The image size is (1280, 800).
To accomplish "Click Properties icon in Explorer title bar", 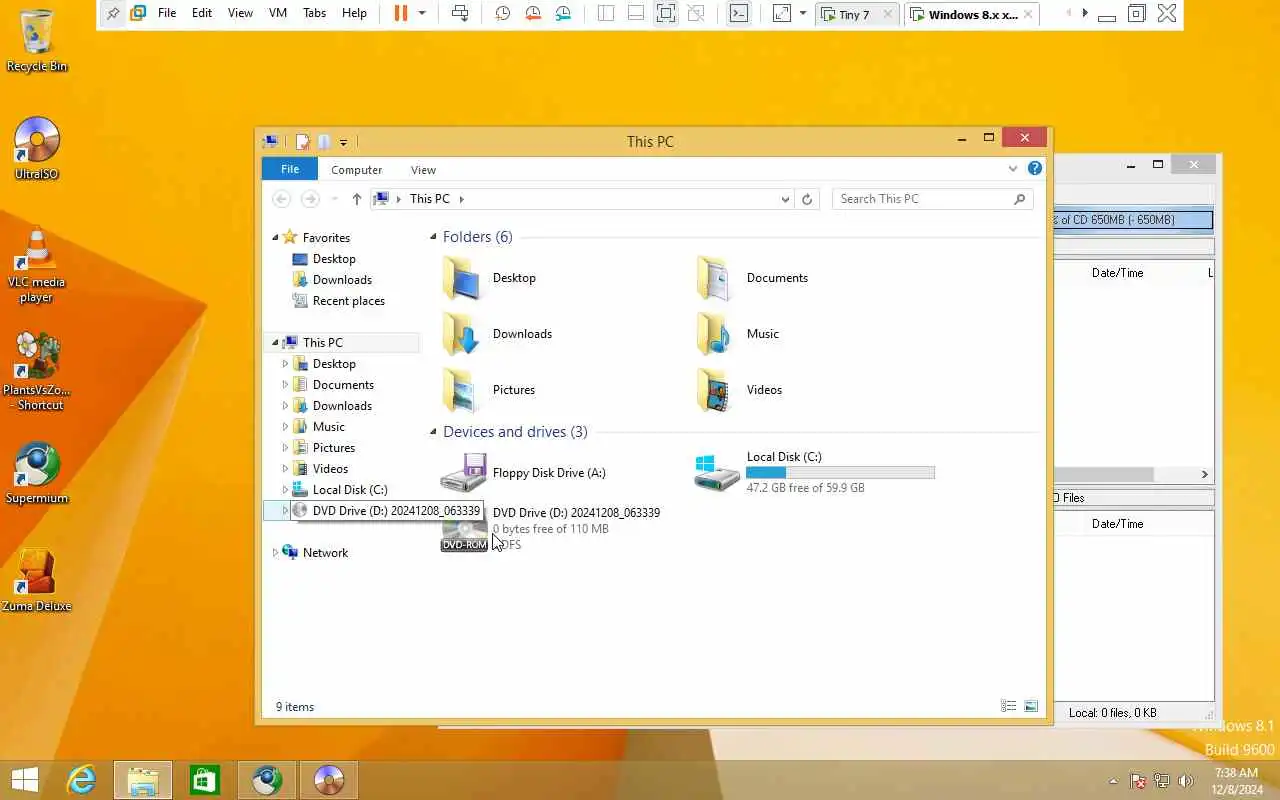I will pyautogui.click(x=303, y=142).
